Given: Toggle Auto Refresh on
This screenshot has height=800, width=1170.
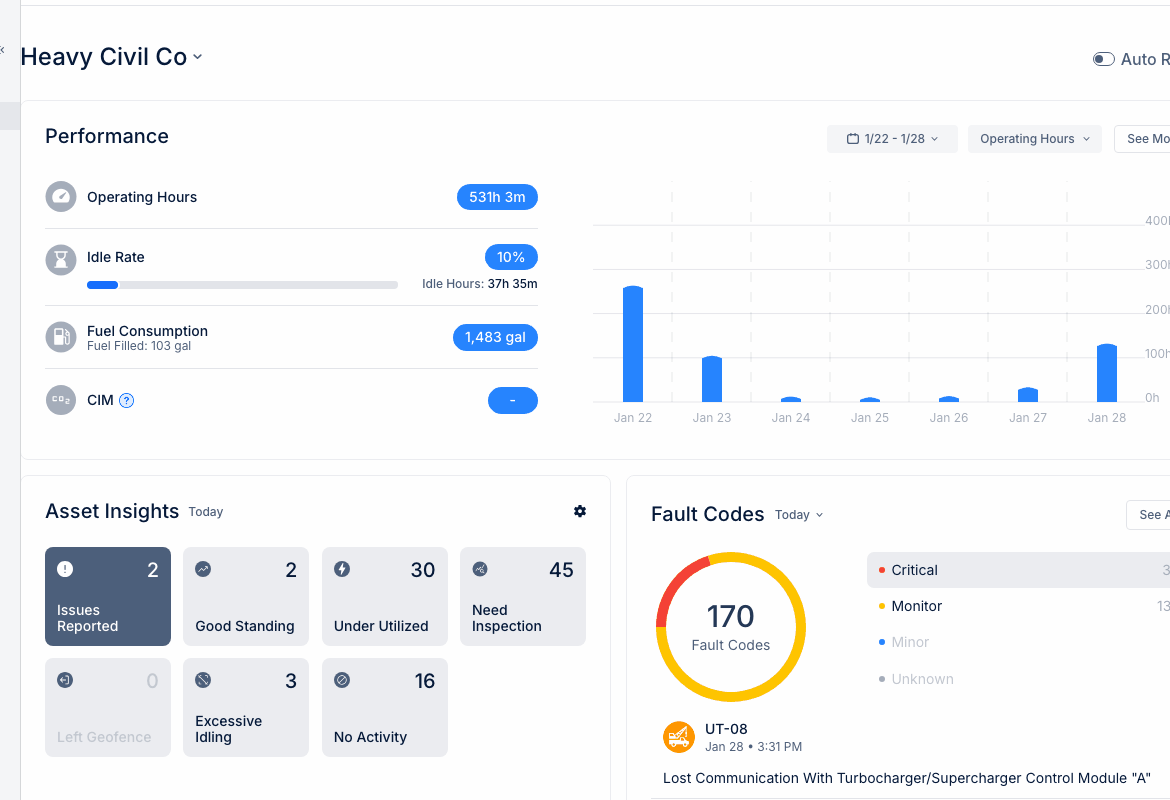Looking at the screenshot, I should (x=1102, y=59).
